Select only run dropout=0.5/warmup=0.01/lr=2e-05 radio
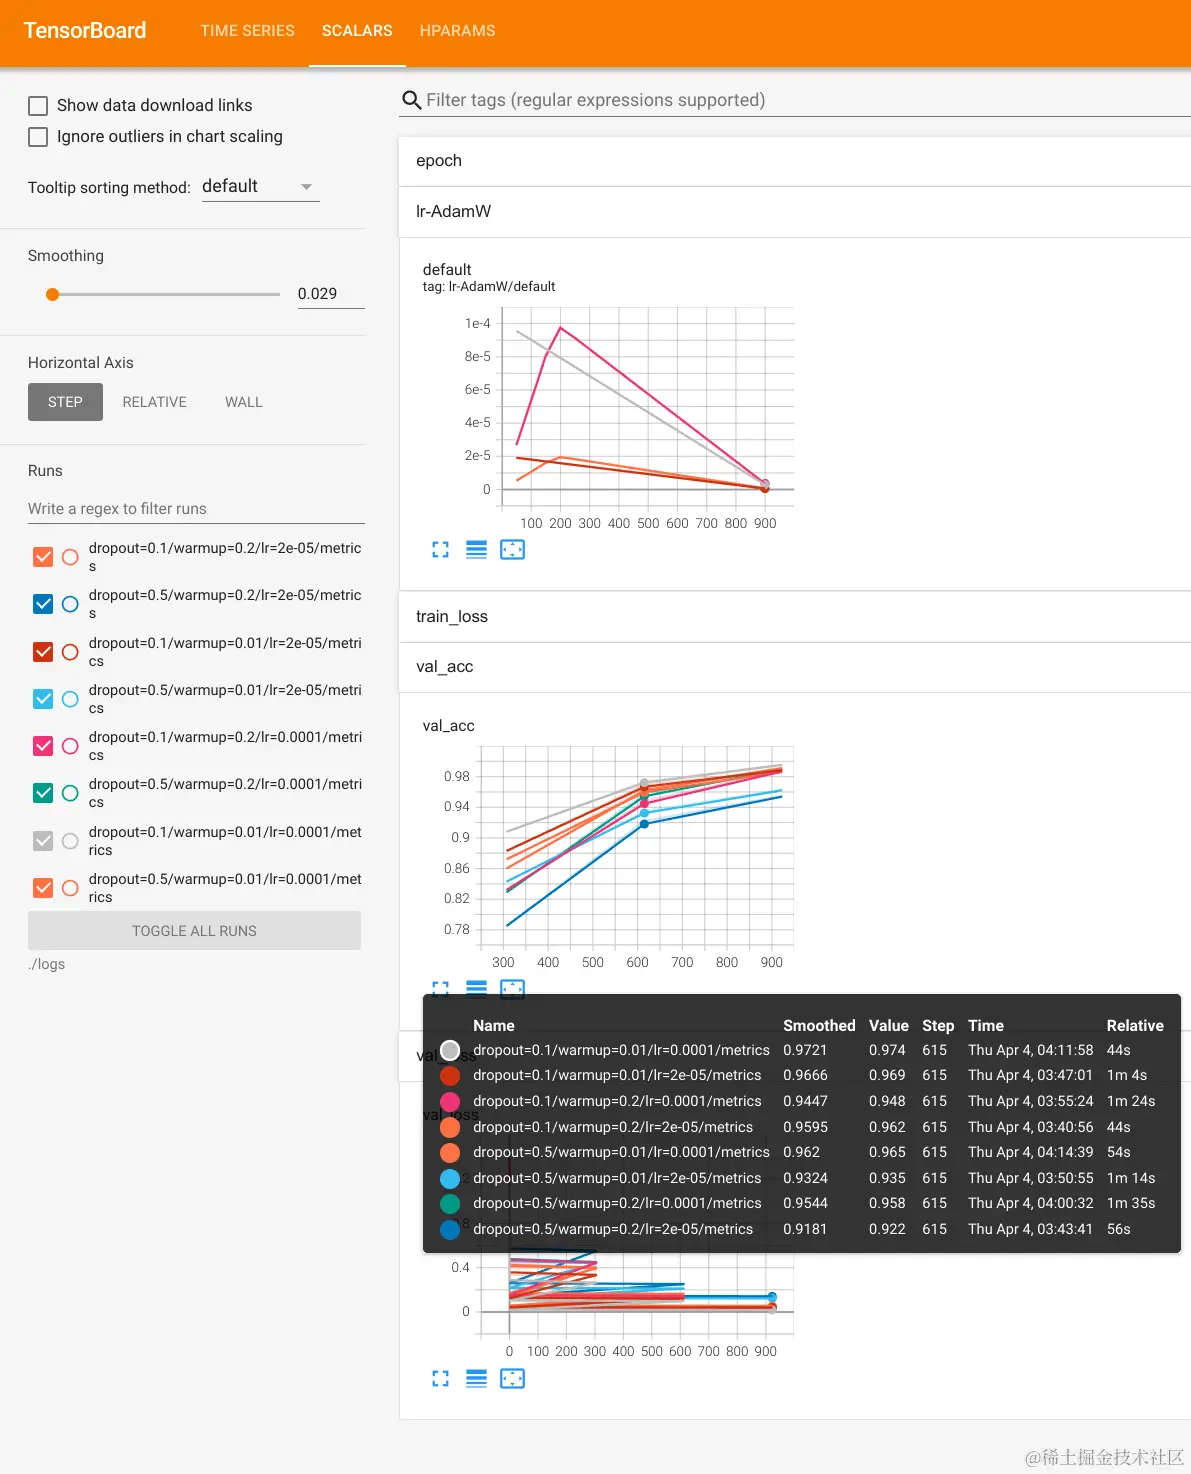This screenshot has width=1191, height=1474. [70, 699]
